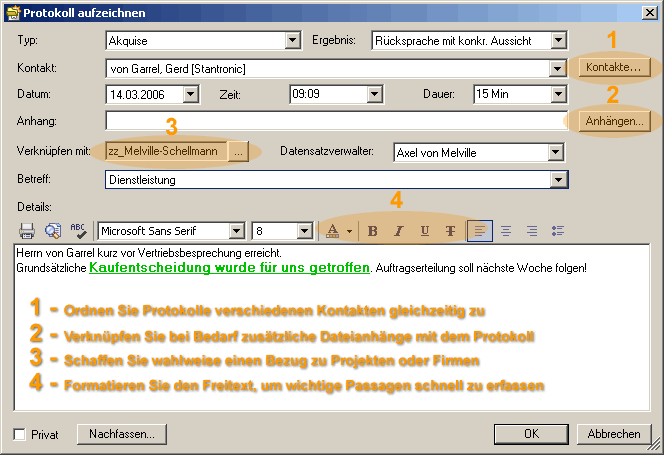Toggle underline formatting

[x=425, y=231]
